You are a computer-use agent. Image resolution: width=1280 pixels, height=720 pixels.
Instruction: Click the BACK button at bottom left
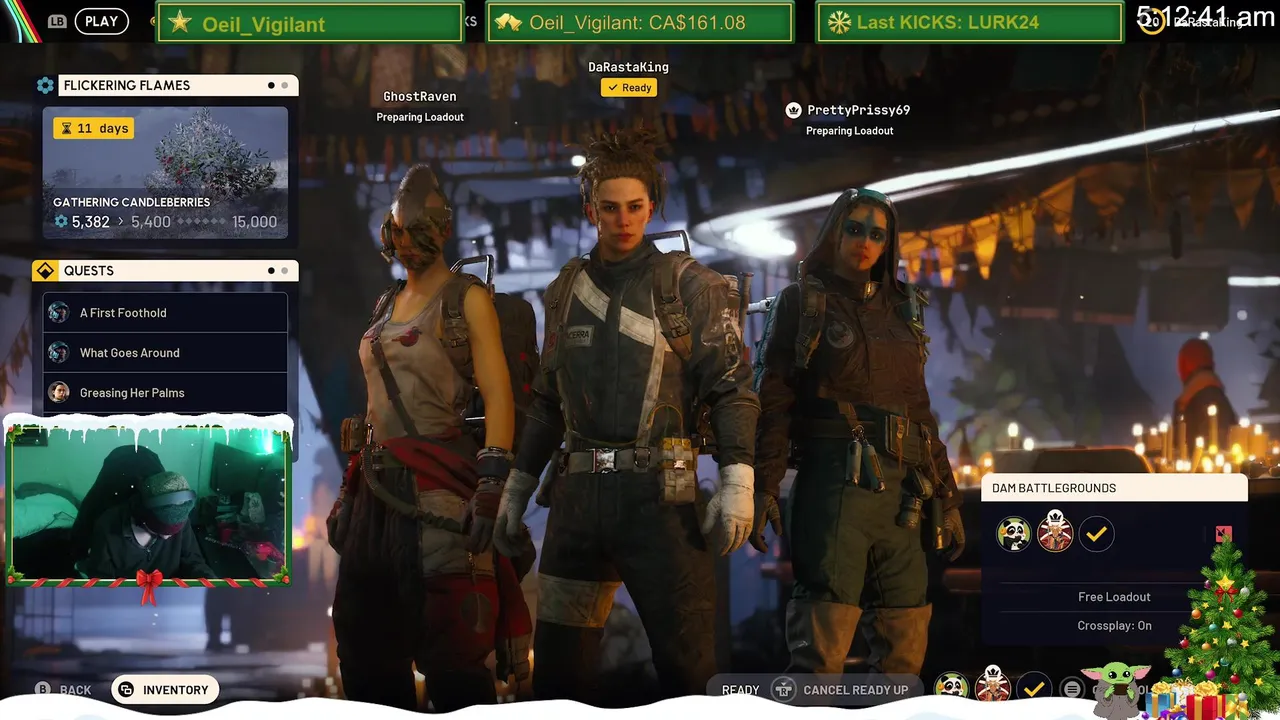[x=63, y=690]
